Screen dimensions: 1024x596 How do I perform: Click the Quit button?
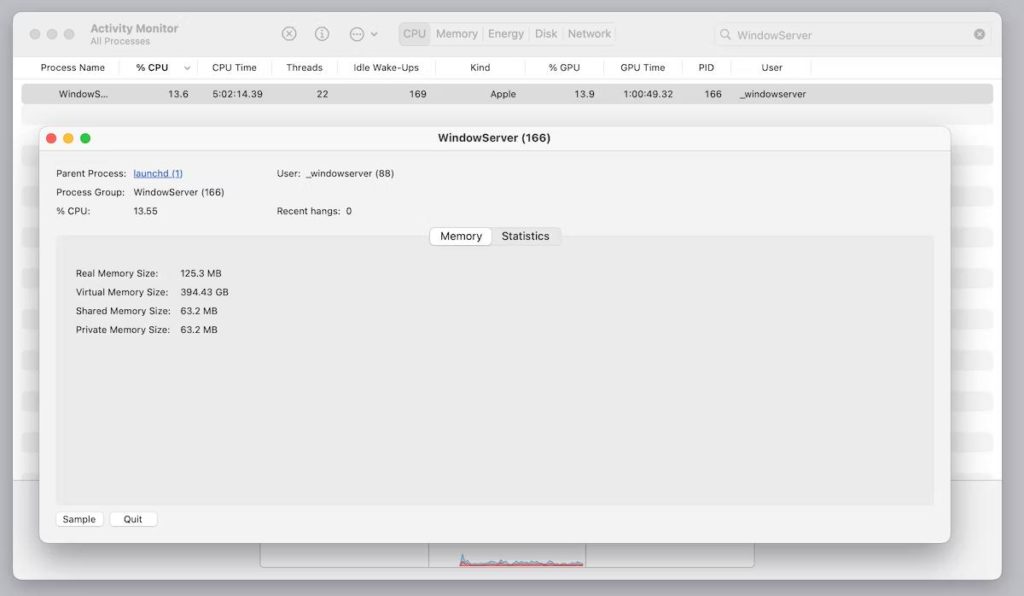(x=133, y=519)
